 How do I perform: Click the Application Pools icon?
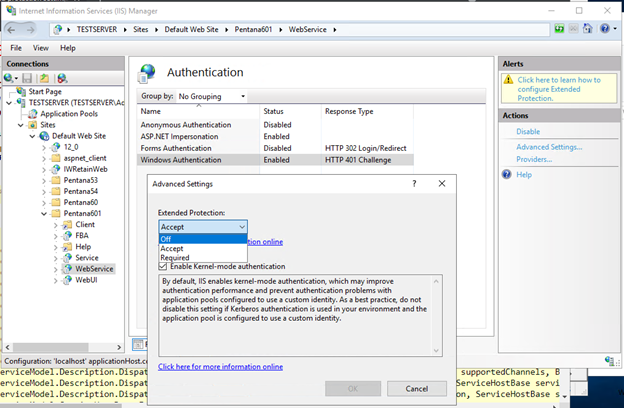[x=33, y=114]
